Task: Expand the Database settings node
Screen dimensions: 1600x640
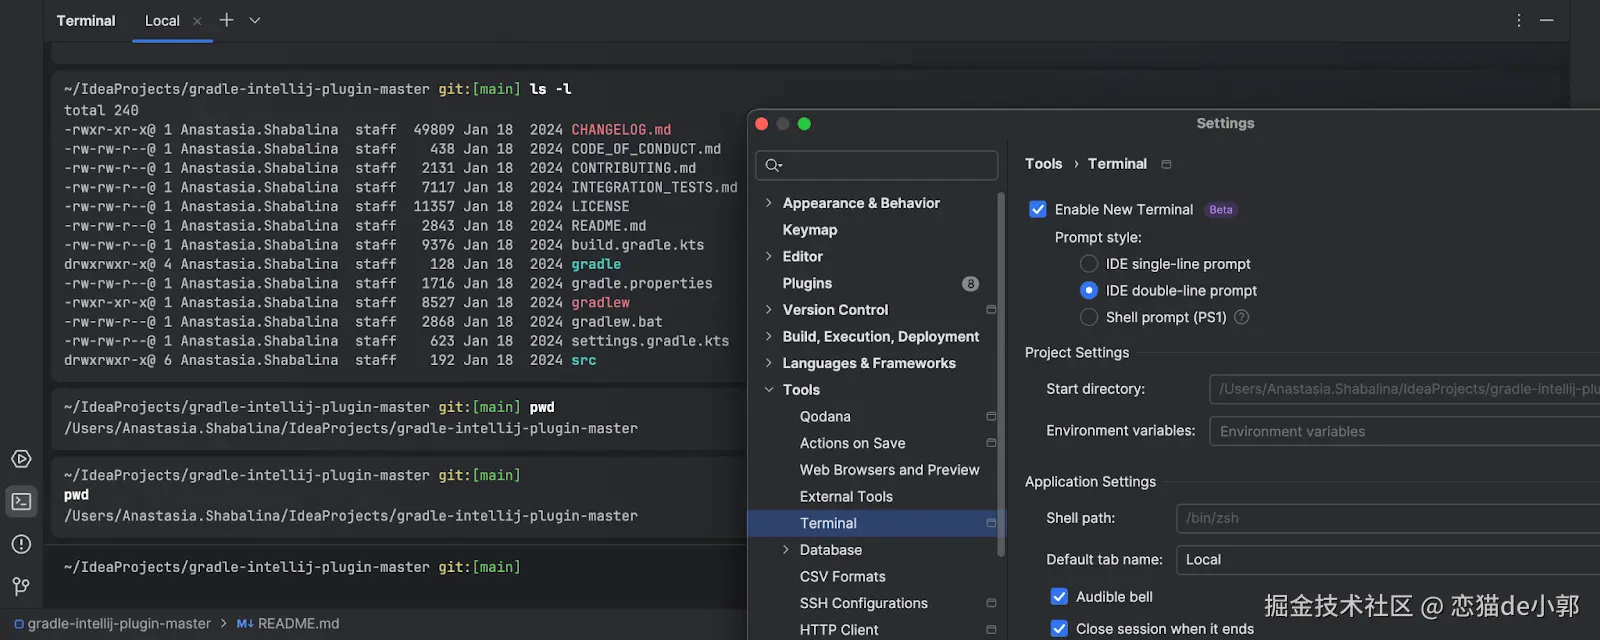Action: [786, 550]
